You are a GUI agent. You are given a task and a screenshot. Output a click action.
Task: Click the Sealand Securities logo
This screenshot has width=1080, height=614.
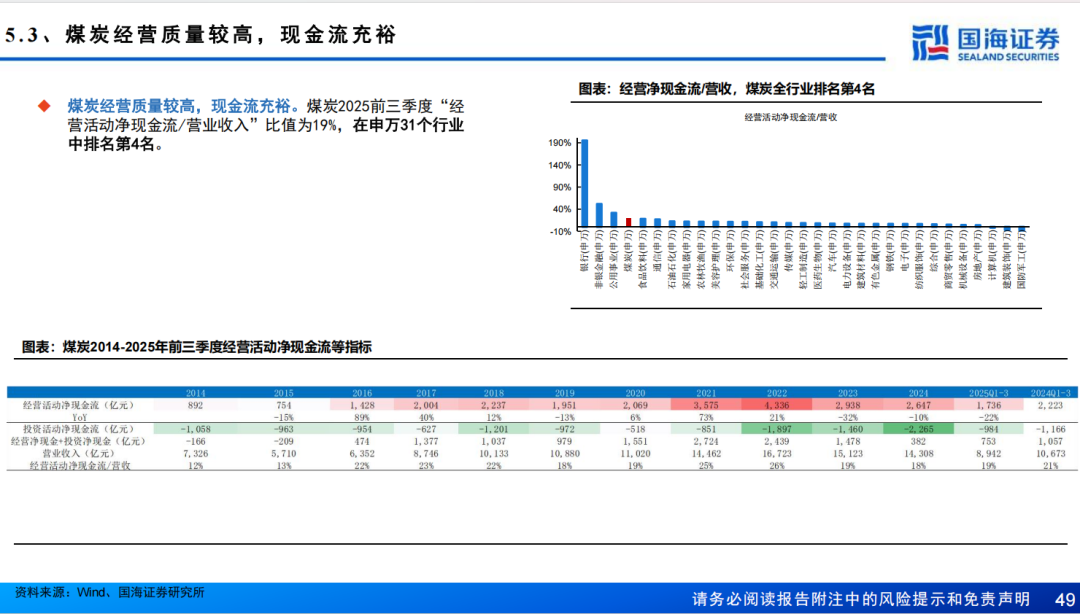[985, 43]
